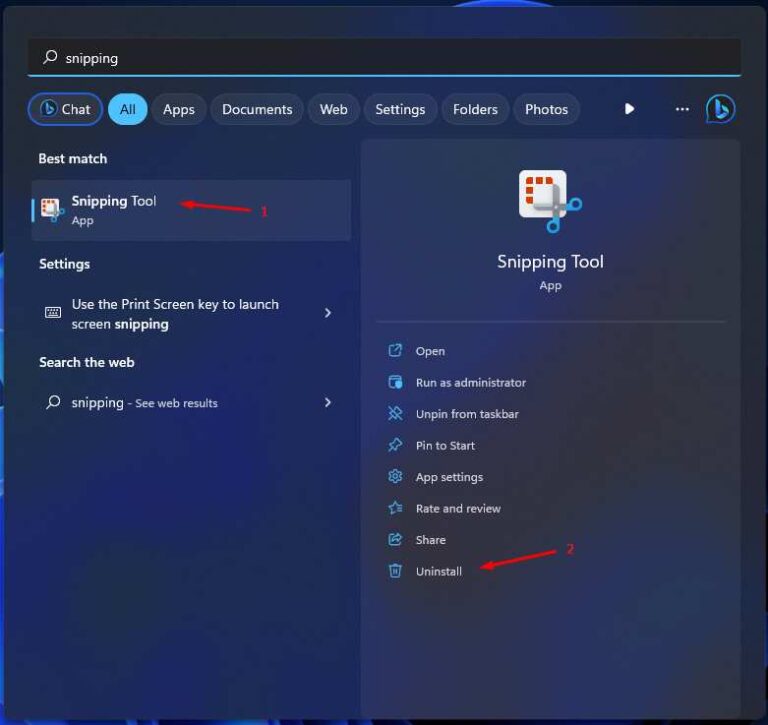Switch to the Web filter tab

334,109
